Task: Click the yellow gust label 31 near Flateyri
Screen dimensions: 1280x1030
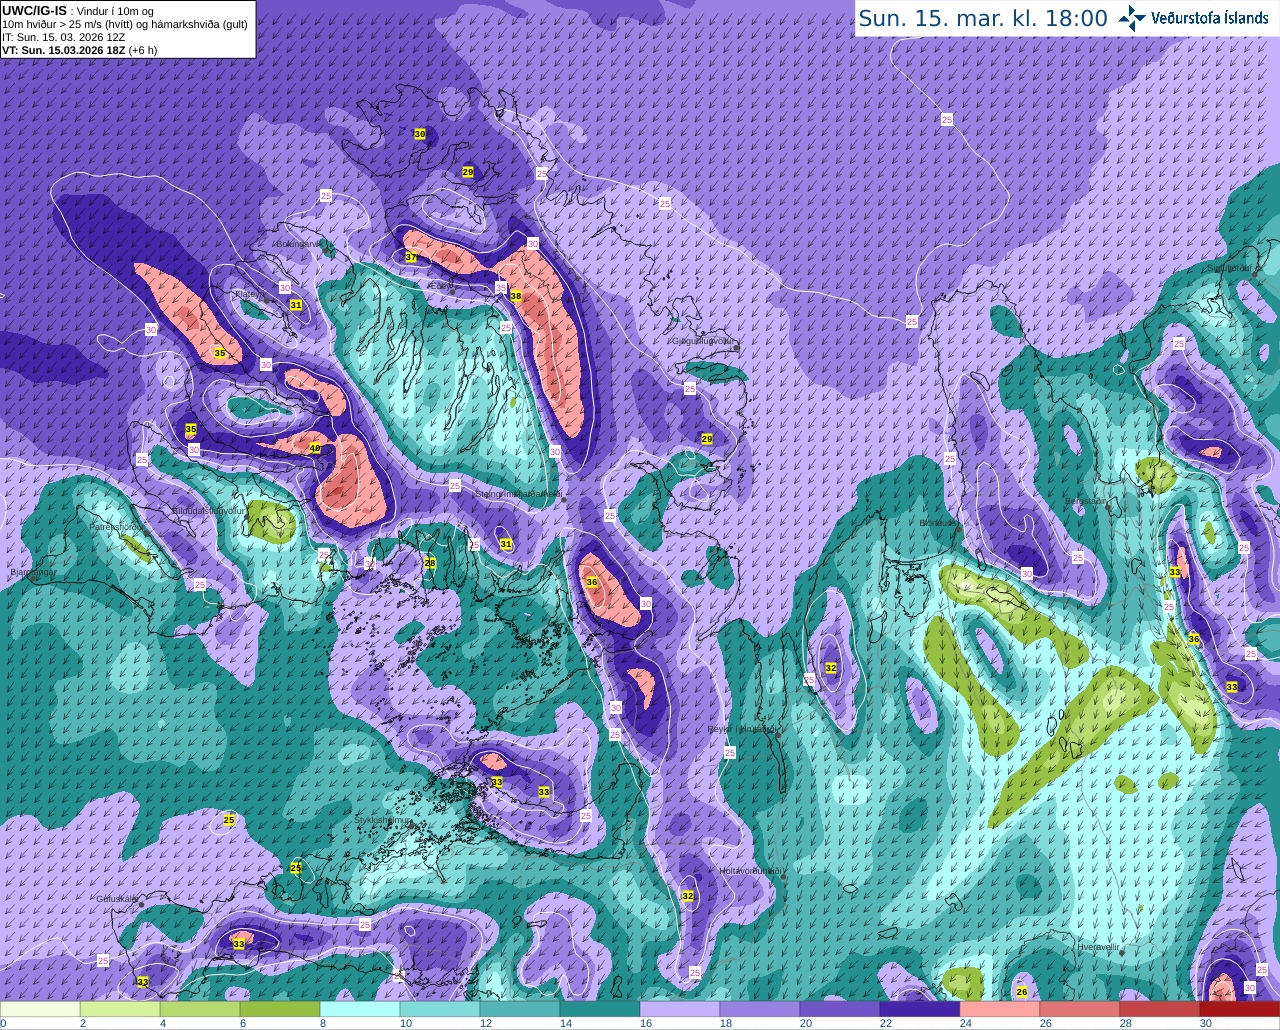Action: click(296, 304)
